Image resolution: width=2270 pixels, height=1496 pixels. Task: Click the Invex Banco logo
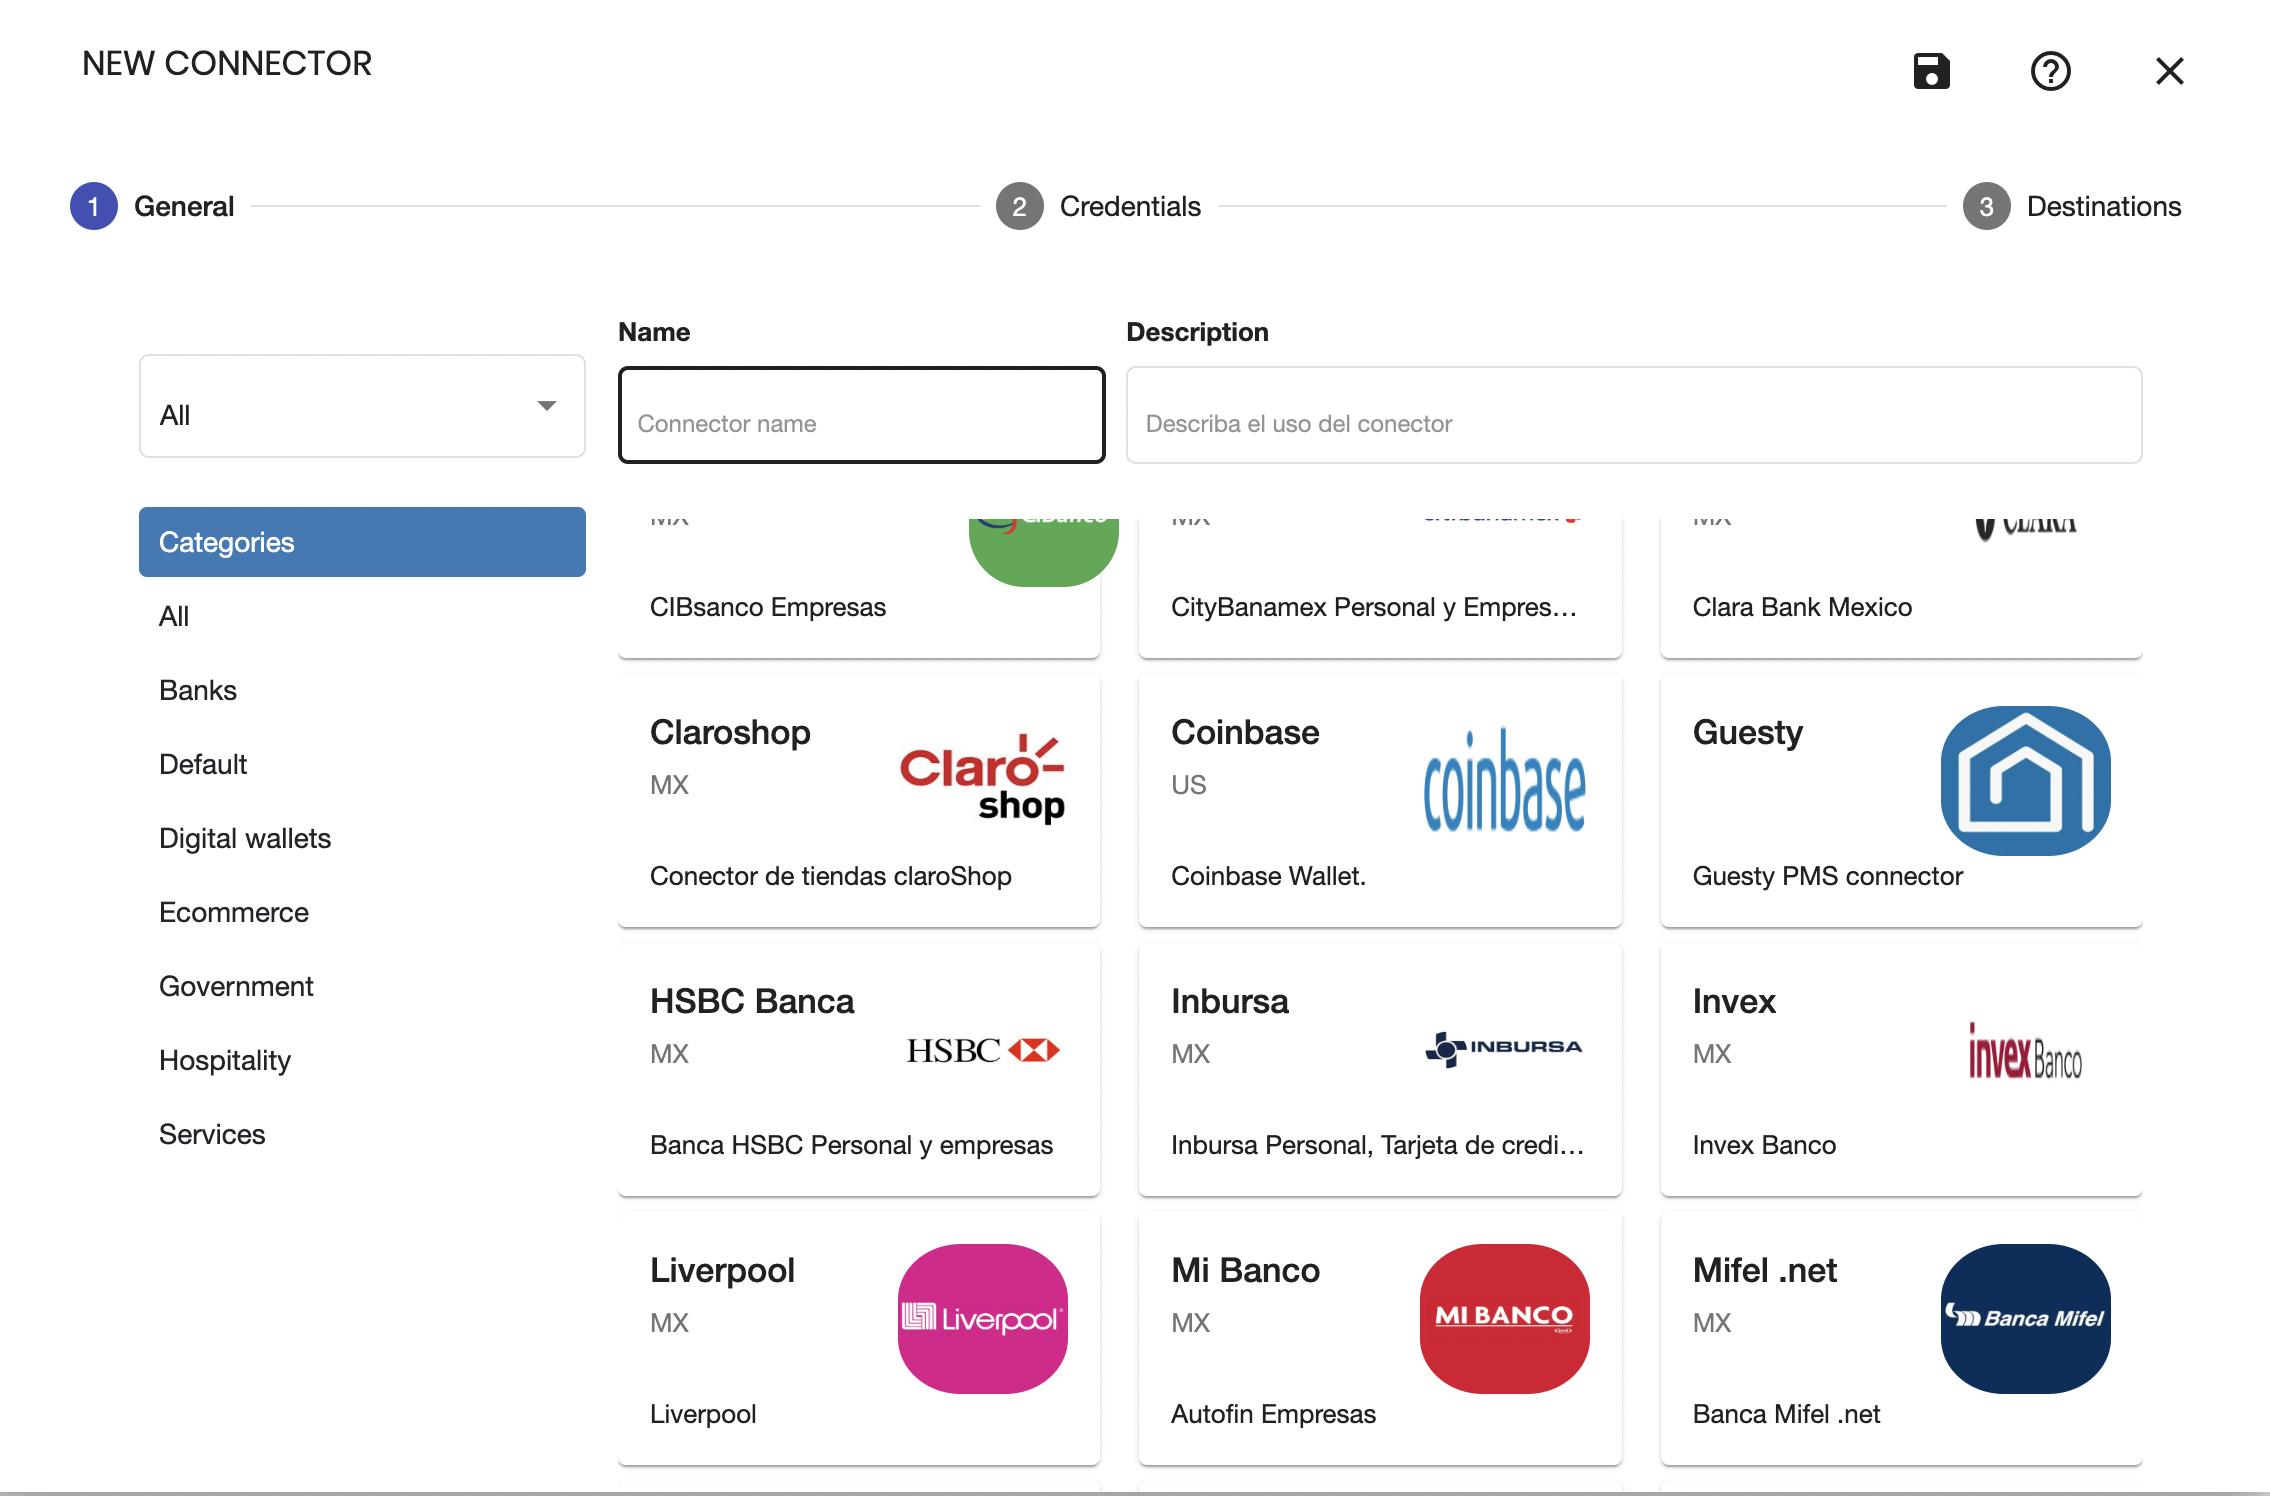[2025, 1052]
